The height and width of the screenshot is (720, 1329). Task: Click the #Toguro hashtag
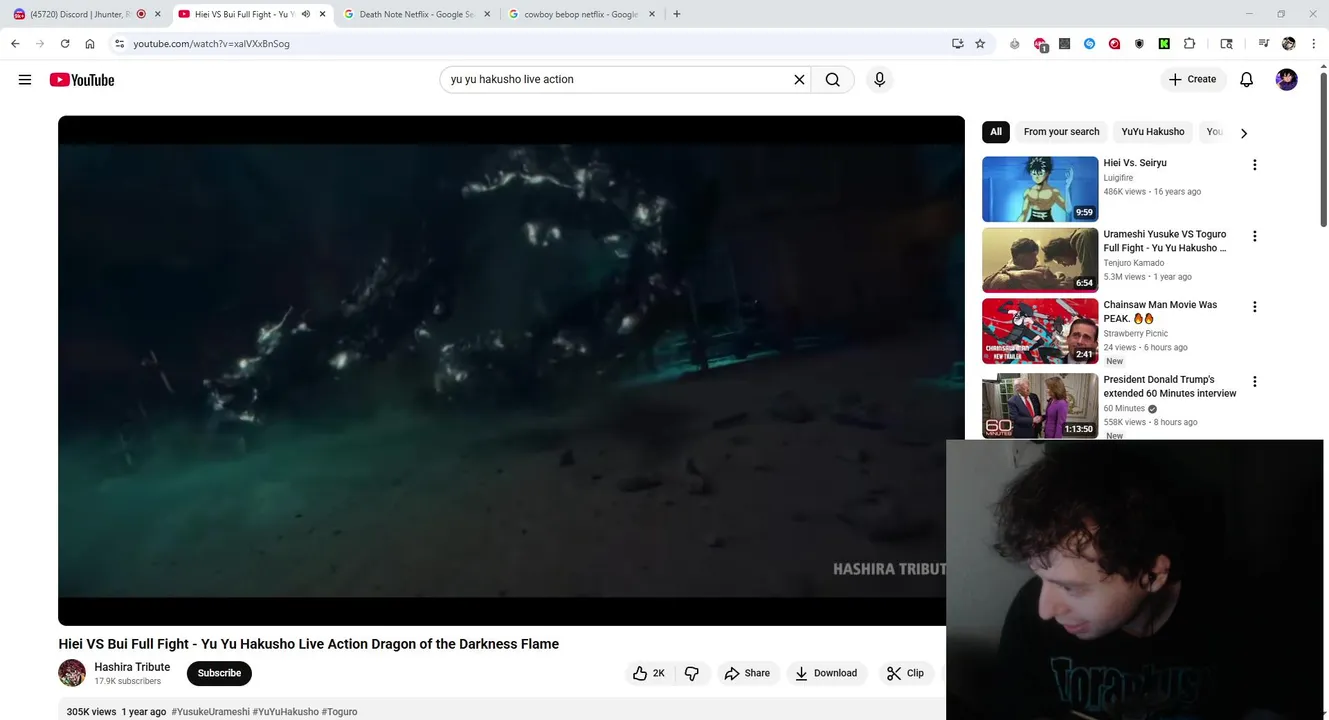339,712
